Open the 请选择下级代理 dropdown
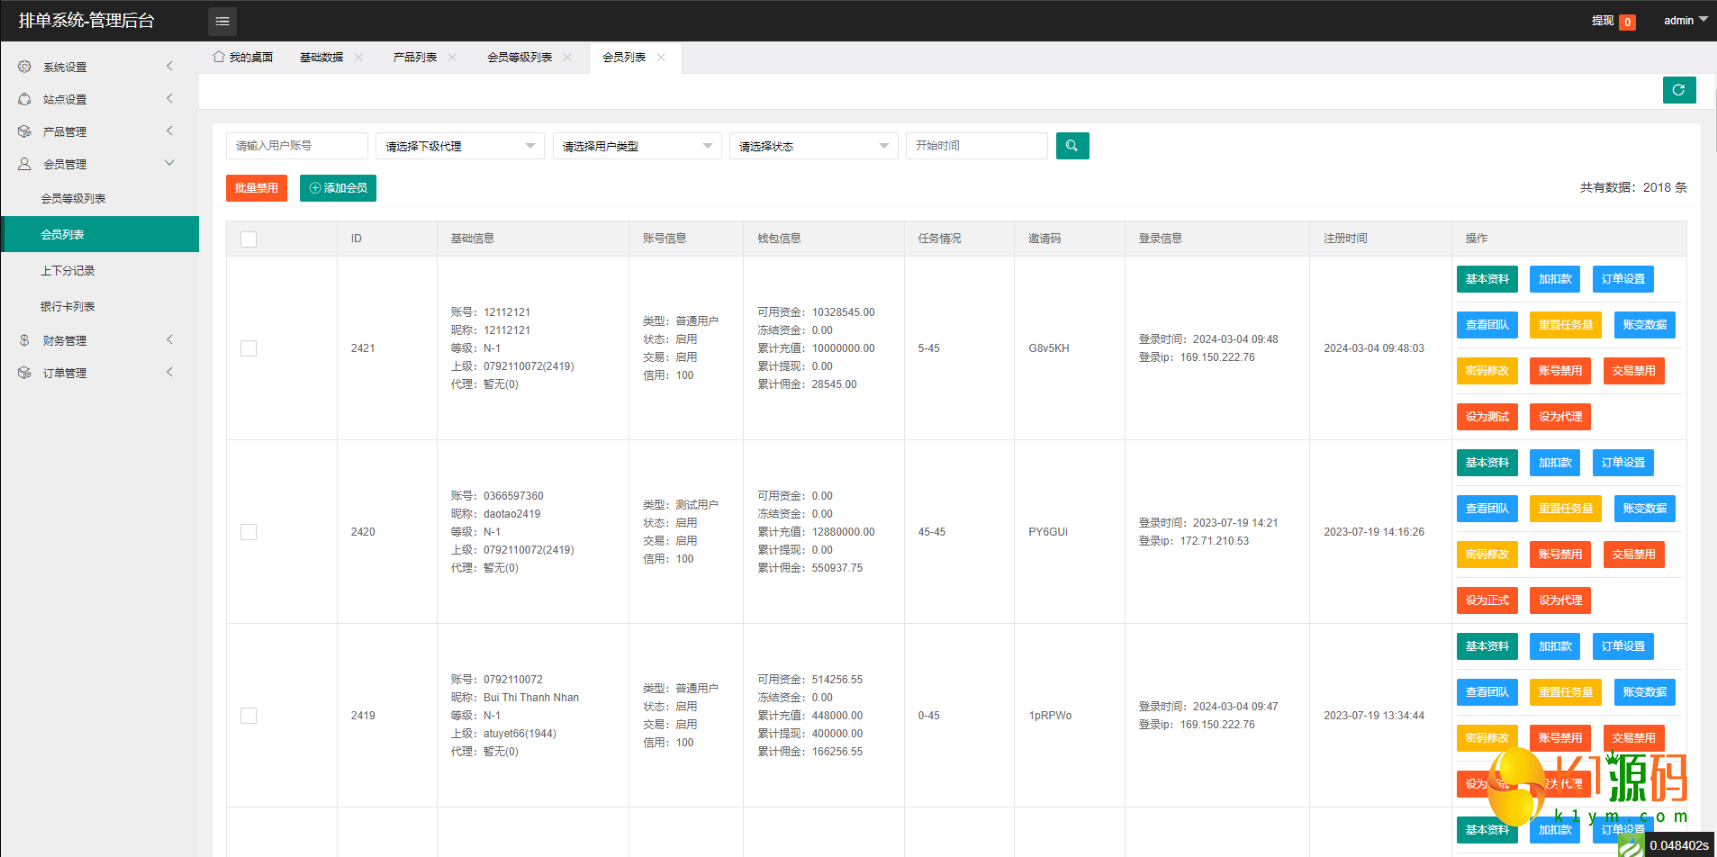Viewport: 1717px width, 857px height. pyautogui.click(x=460, y=146)
